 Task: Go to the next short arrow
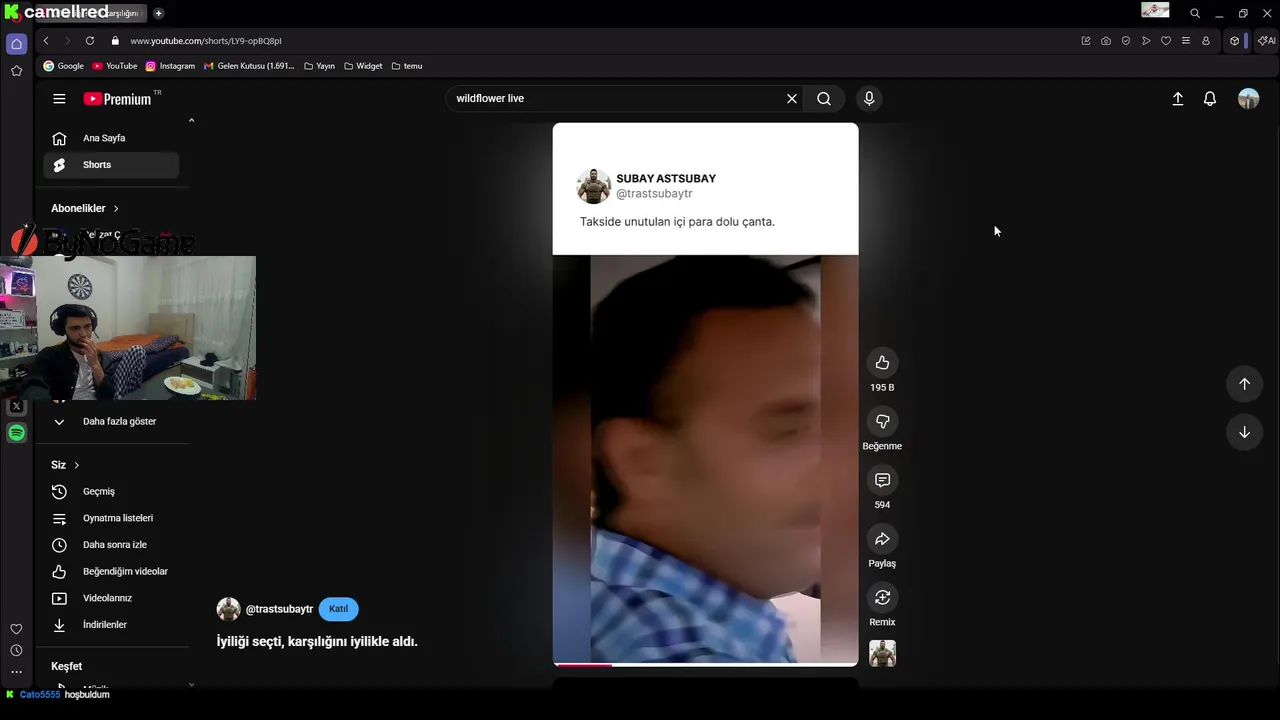[1244, 432]
